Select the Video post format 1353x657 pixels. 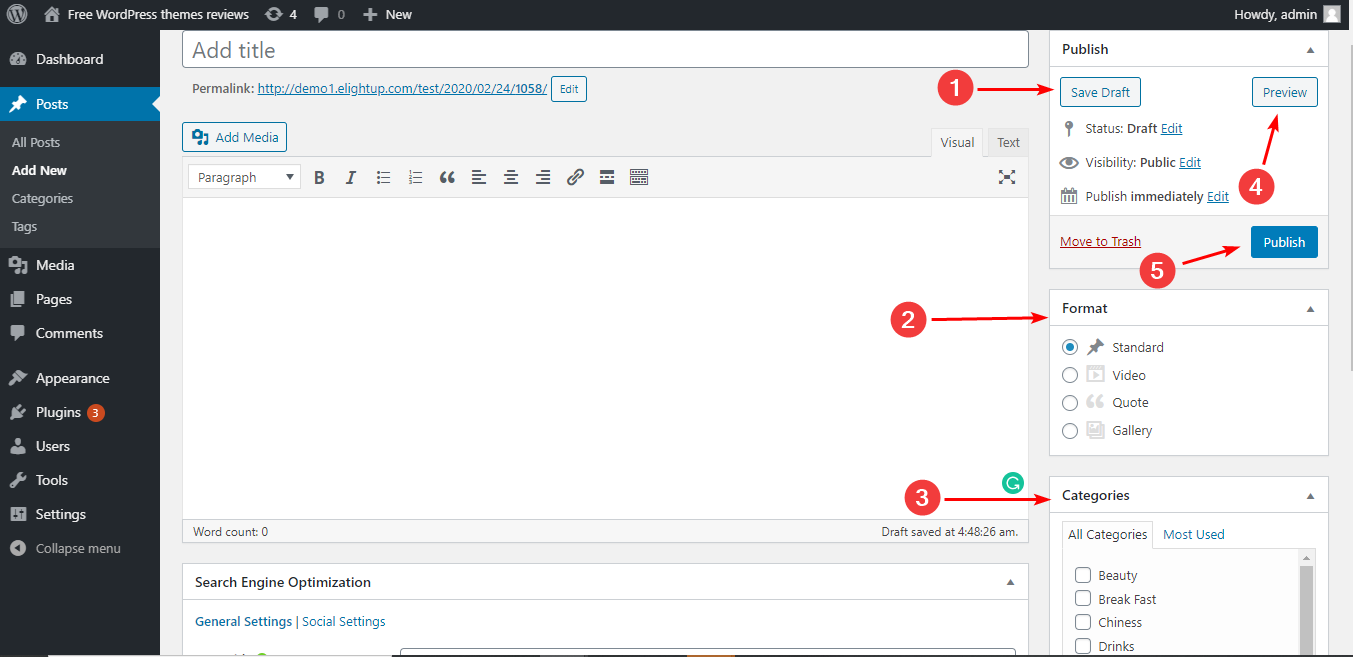point(1070,375)
